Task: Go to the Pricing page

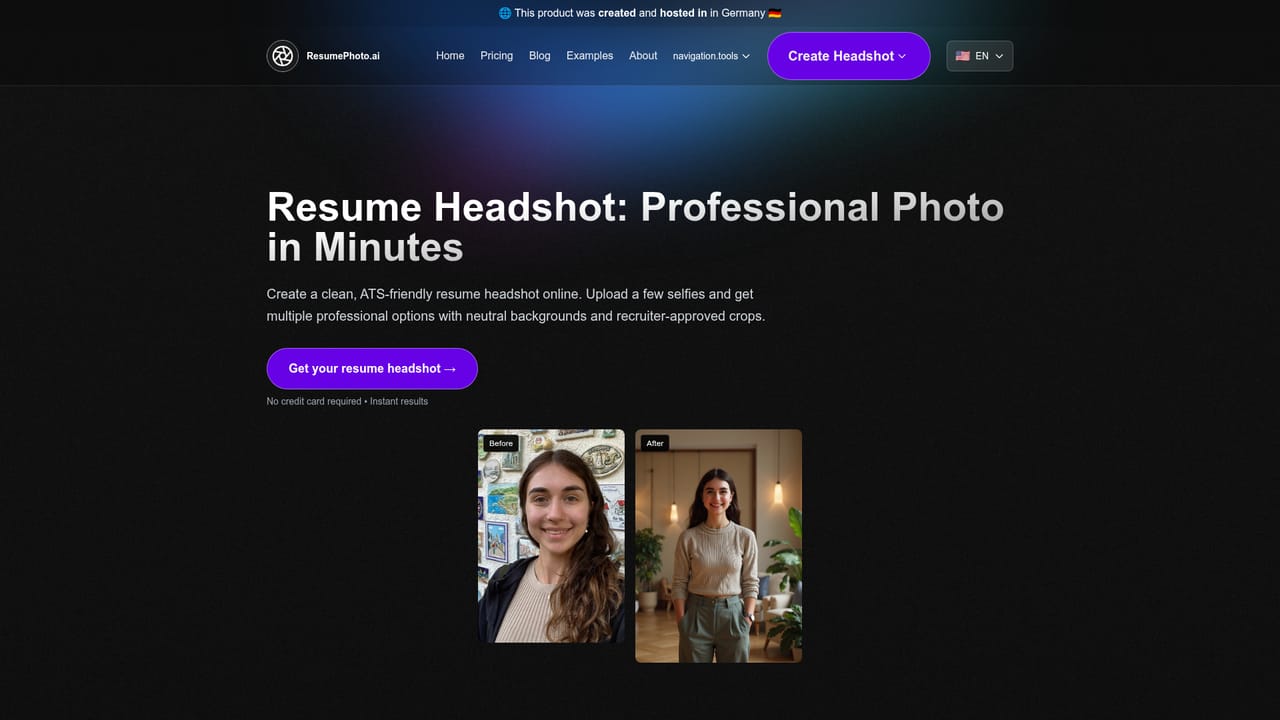Action: (x=496, y=56)
